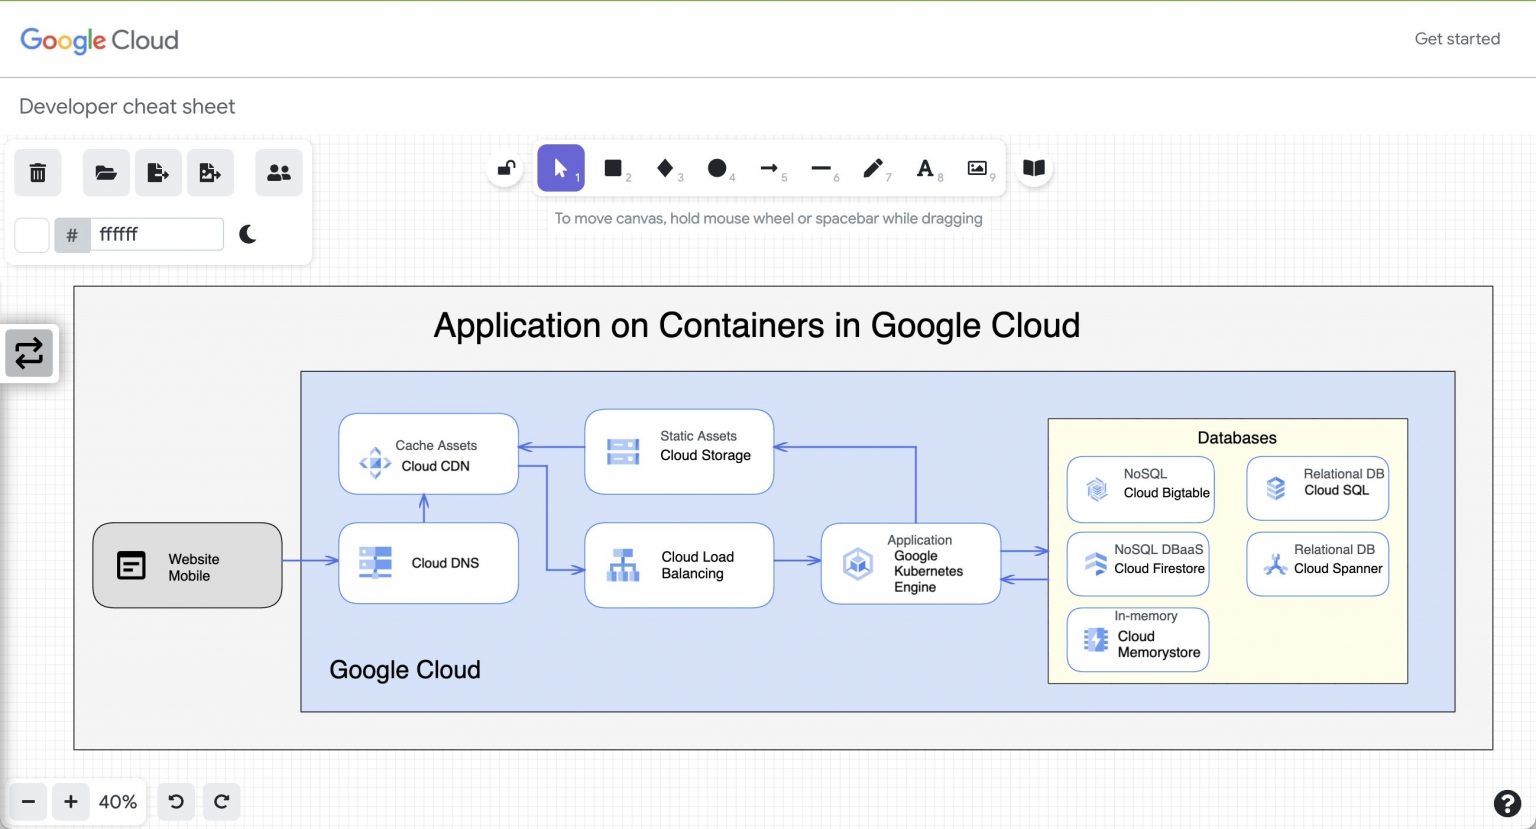1536x829 pixels.
Task: Undo the last canvas action
Action: pyautogui.click(x=176, y=801)
